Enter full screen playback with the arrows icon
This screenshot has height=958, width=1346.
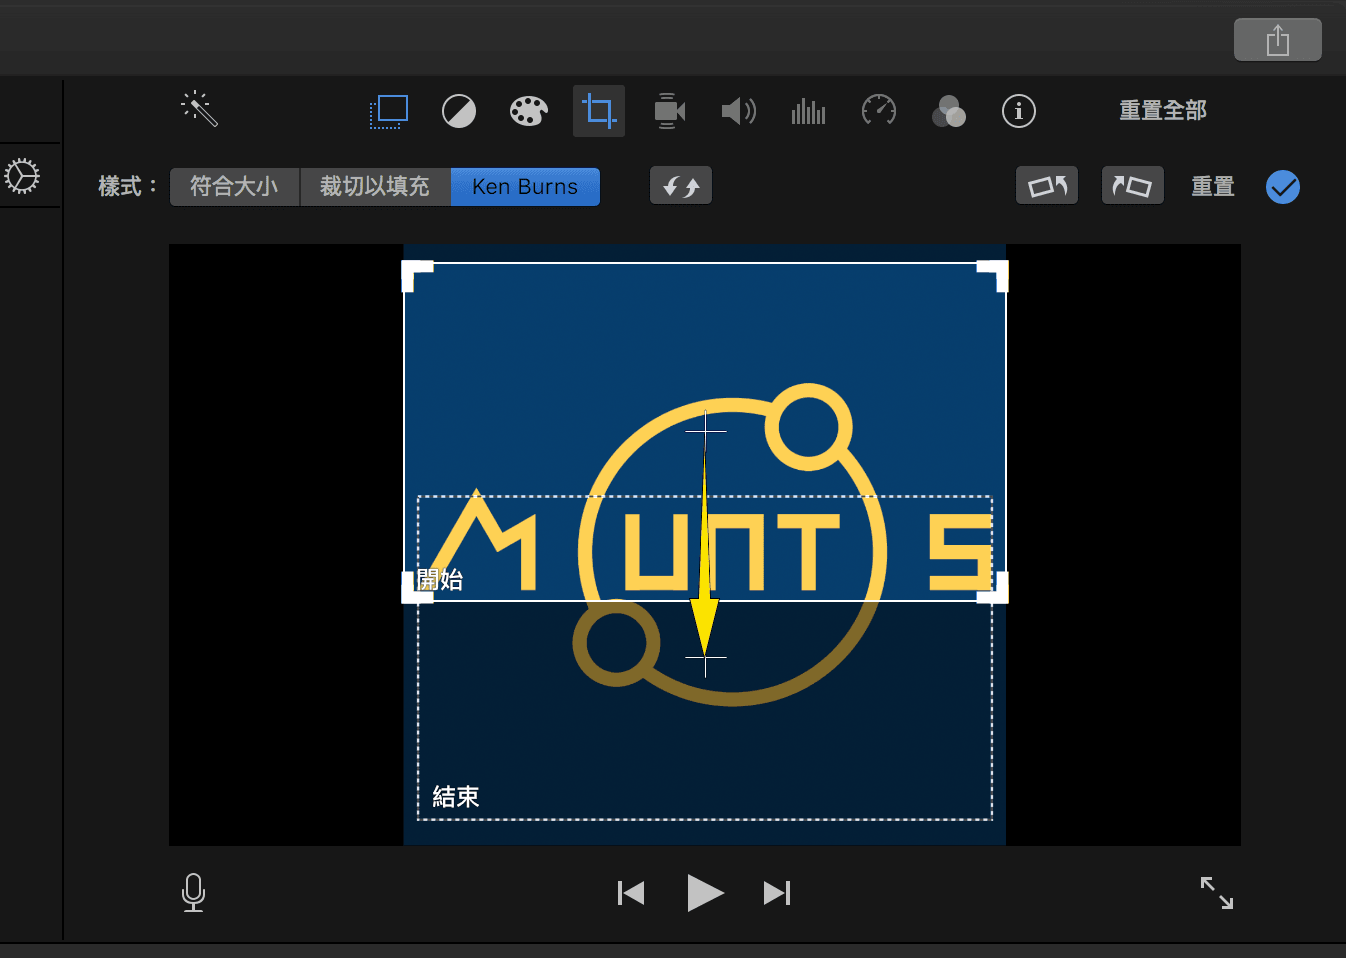click(1217, 892)
